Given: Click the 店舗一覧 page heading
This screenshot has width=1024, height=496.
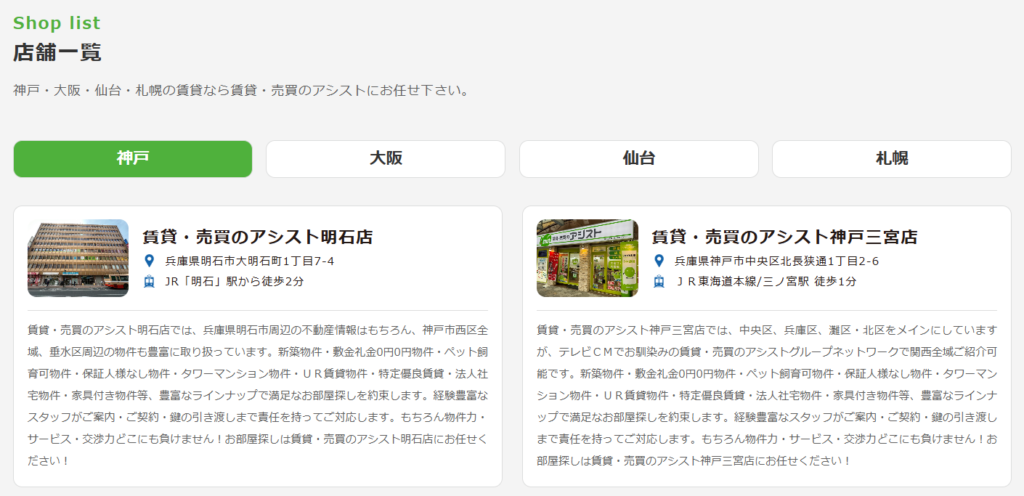Looking at the screenshot, I should 57,52.
